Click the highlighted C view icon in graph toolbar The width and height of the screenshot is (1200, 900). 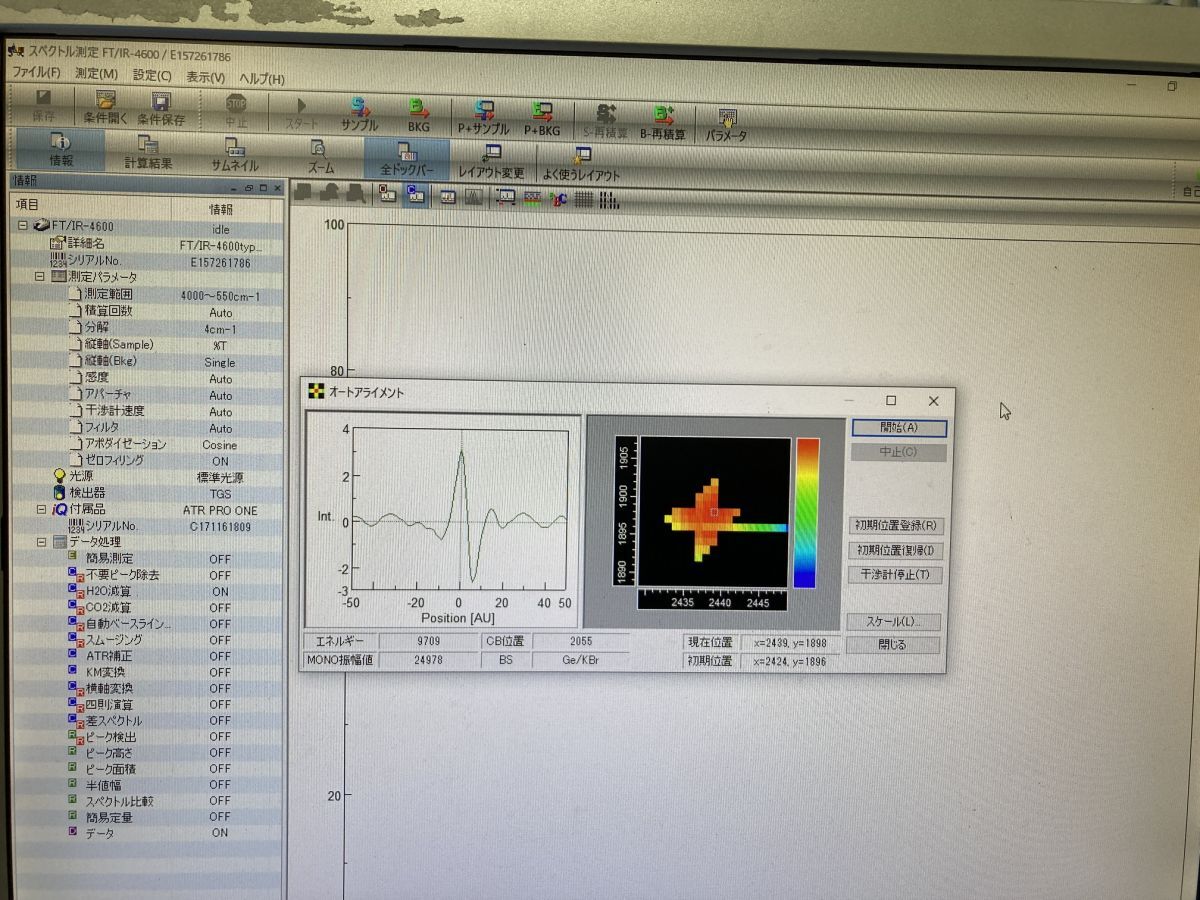(415, 195)
